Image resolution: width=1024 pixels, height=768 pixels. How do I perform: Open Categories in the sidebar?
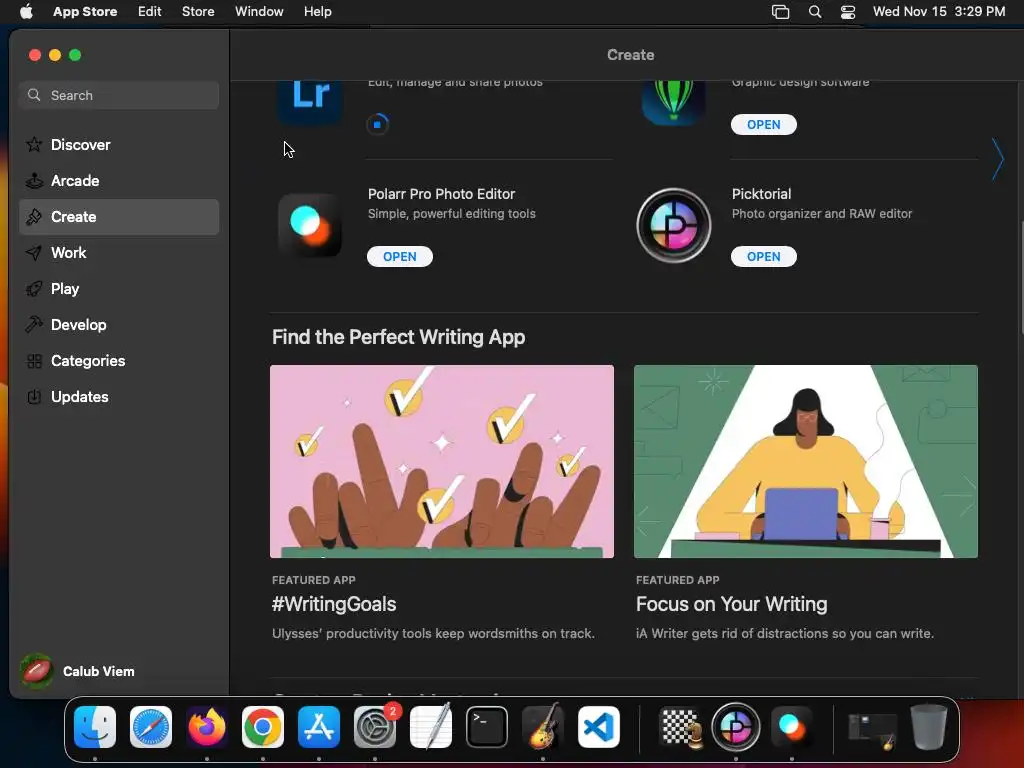(x=119, y=360)
